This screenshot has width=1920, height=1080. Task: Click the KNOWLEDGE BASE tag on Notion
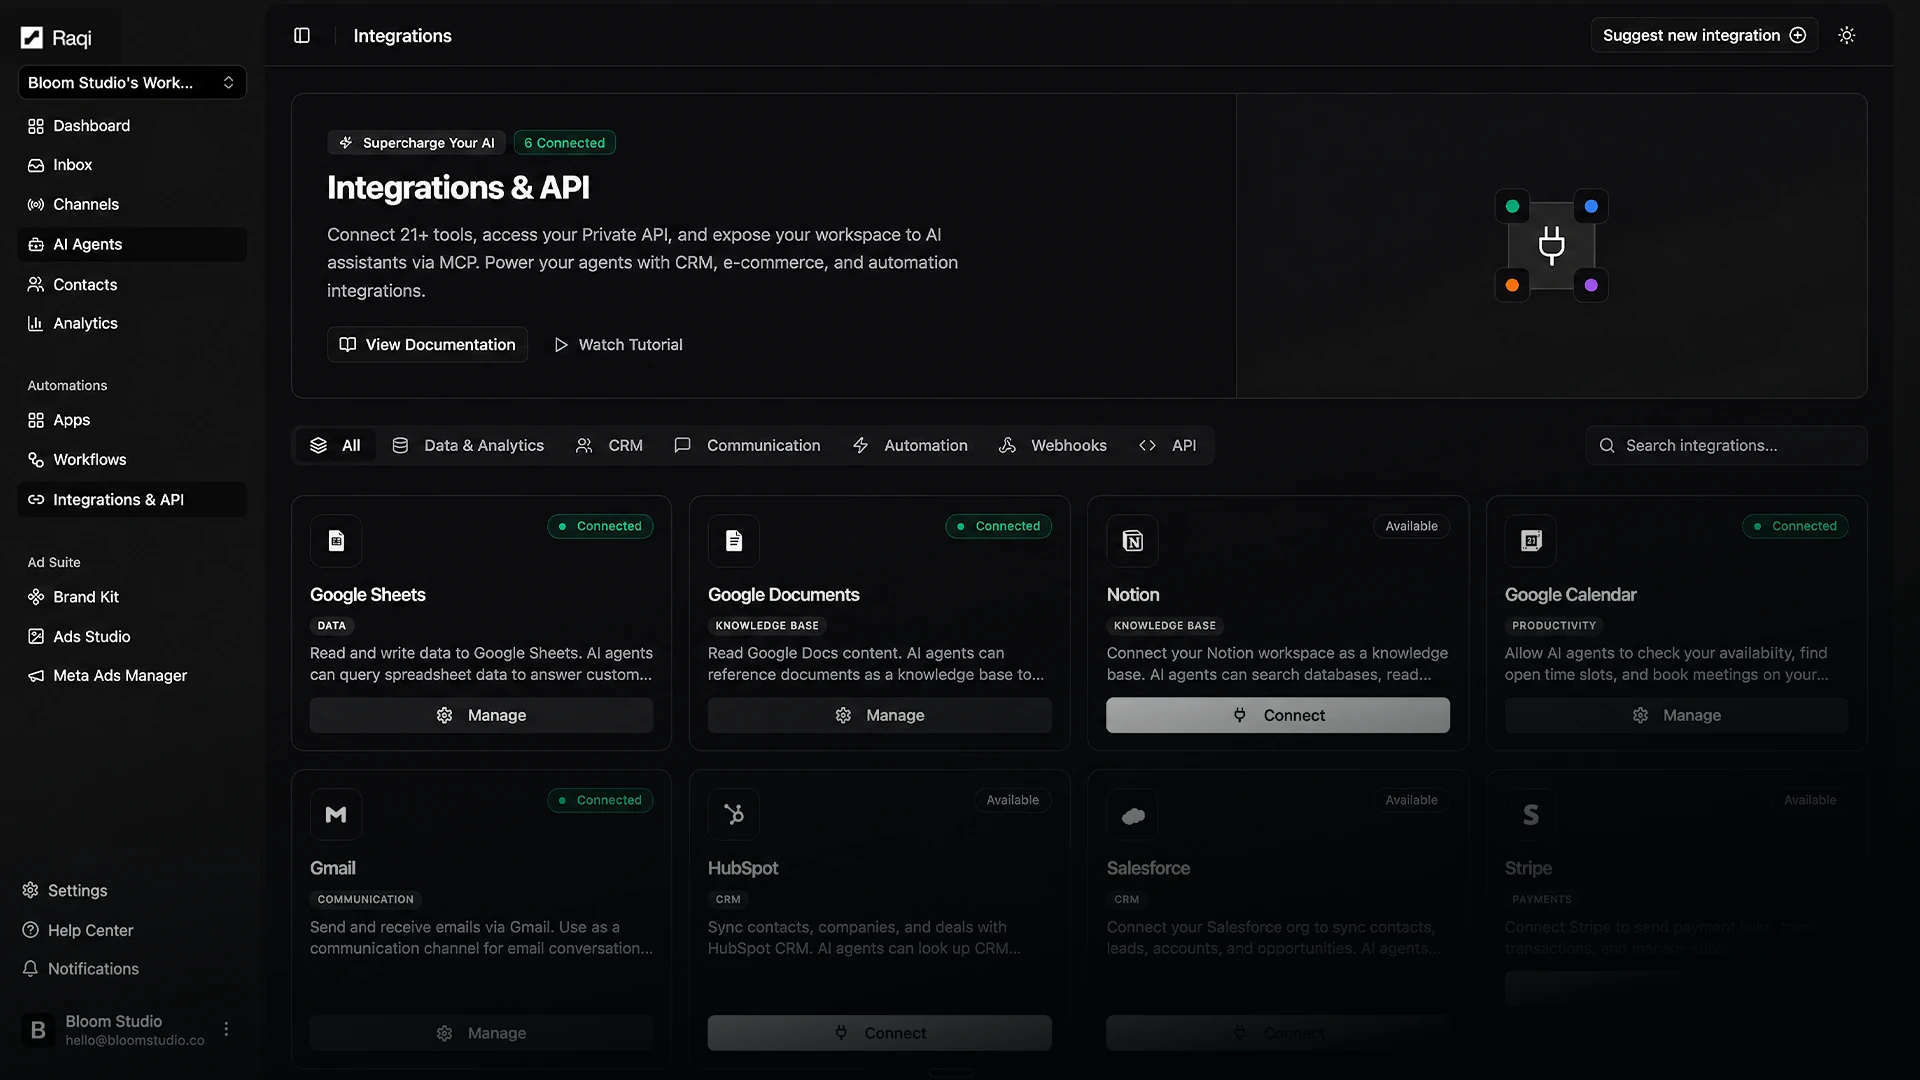click(x=1165, y=626)
